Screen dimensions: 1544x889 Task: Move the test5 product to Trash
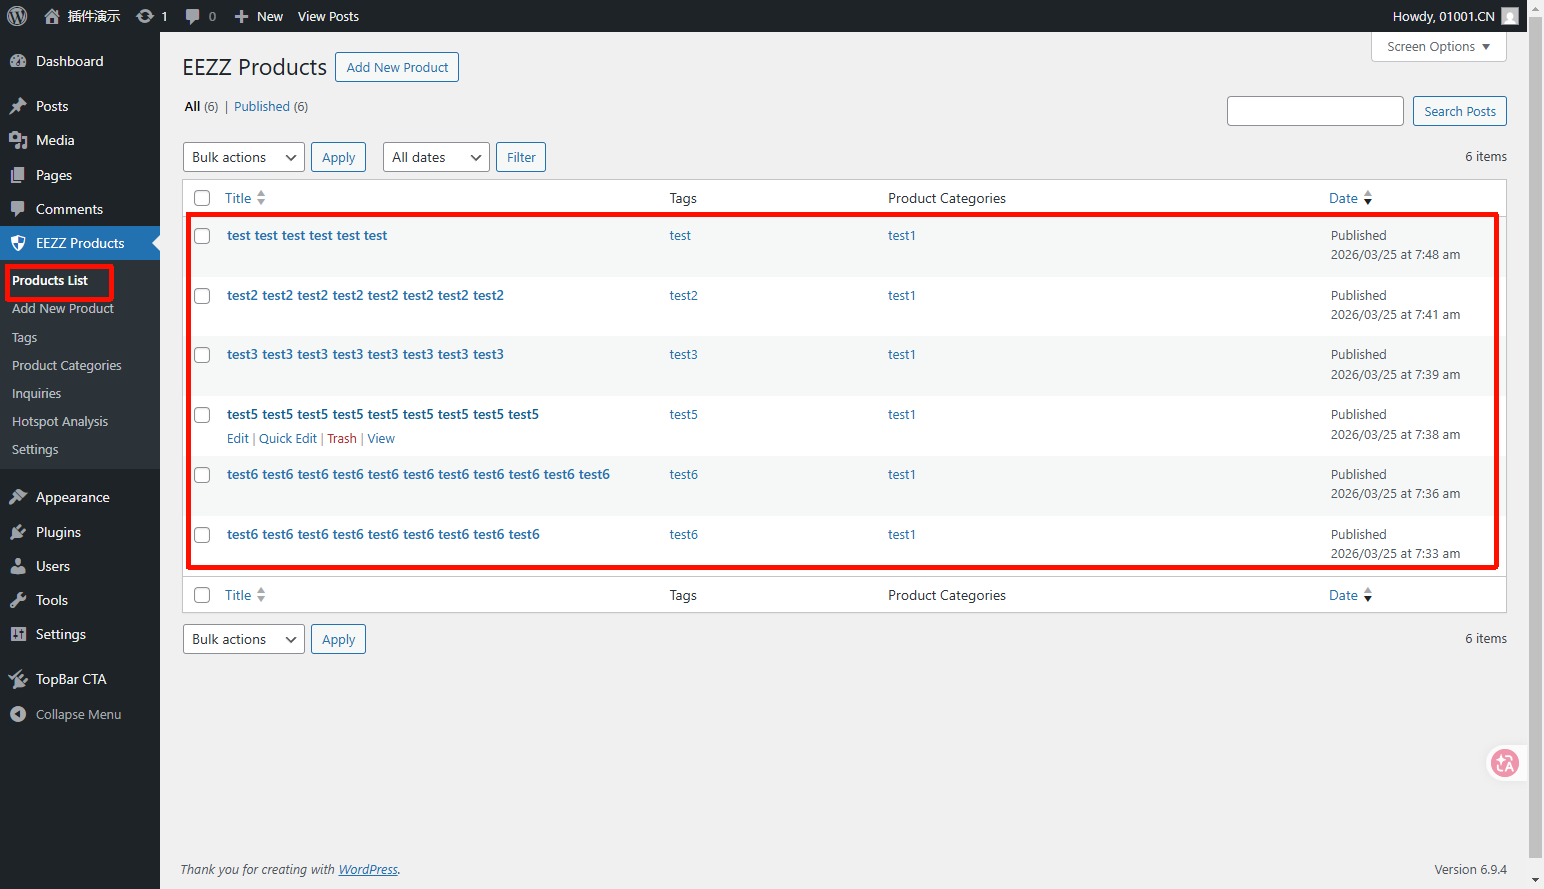pos(341,439)
